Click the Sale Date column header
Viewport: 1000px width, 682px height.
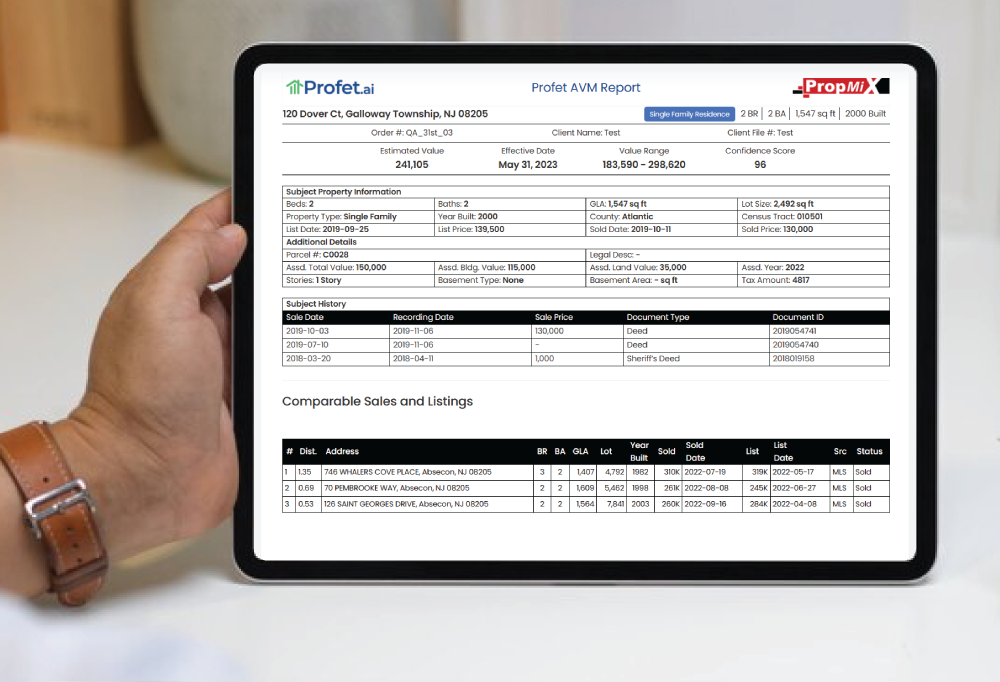[304, 317]
